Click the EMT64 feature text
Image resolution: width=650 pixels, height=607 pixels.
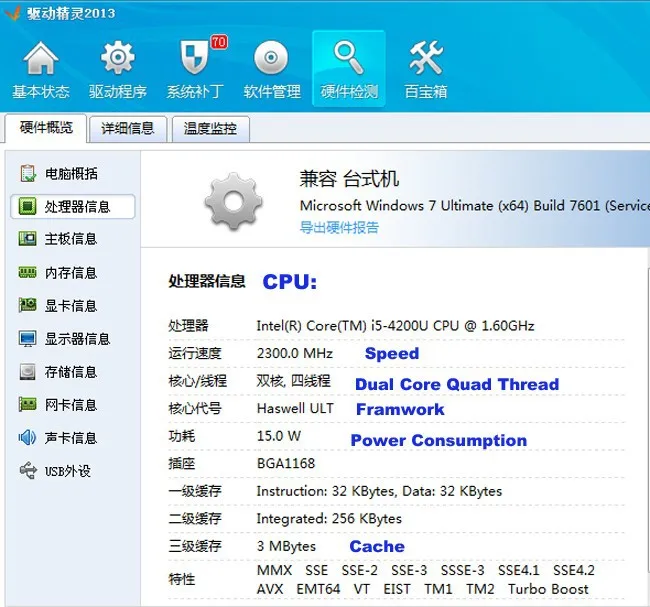tap(318, 589)
